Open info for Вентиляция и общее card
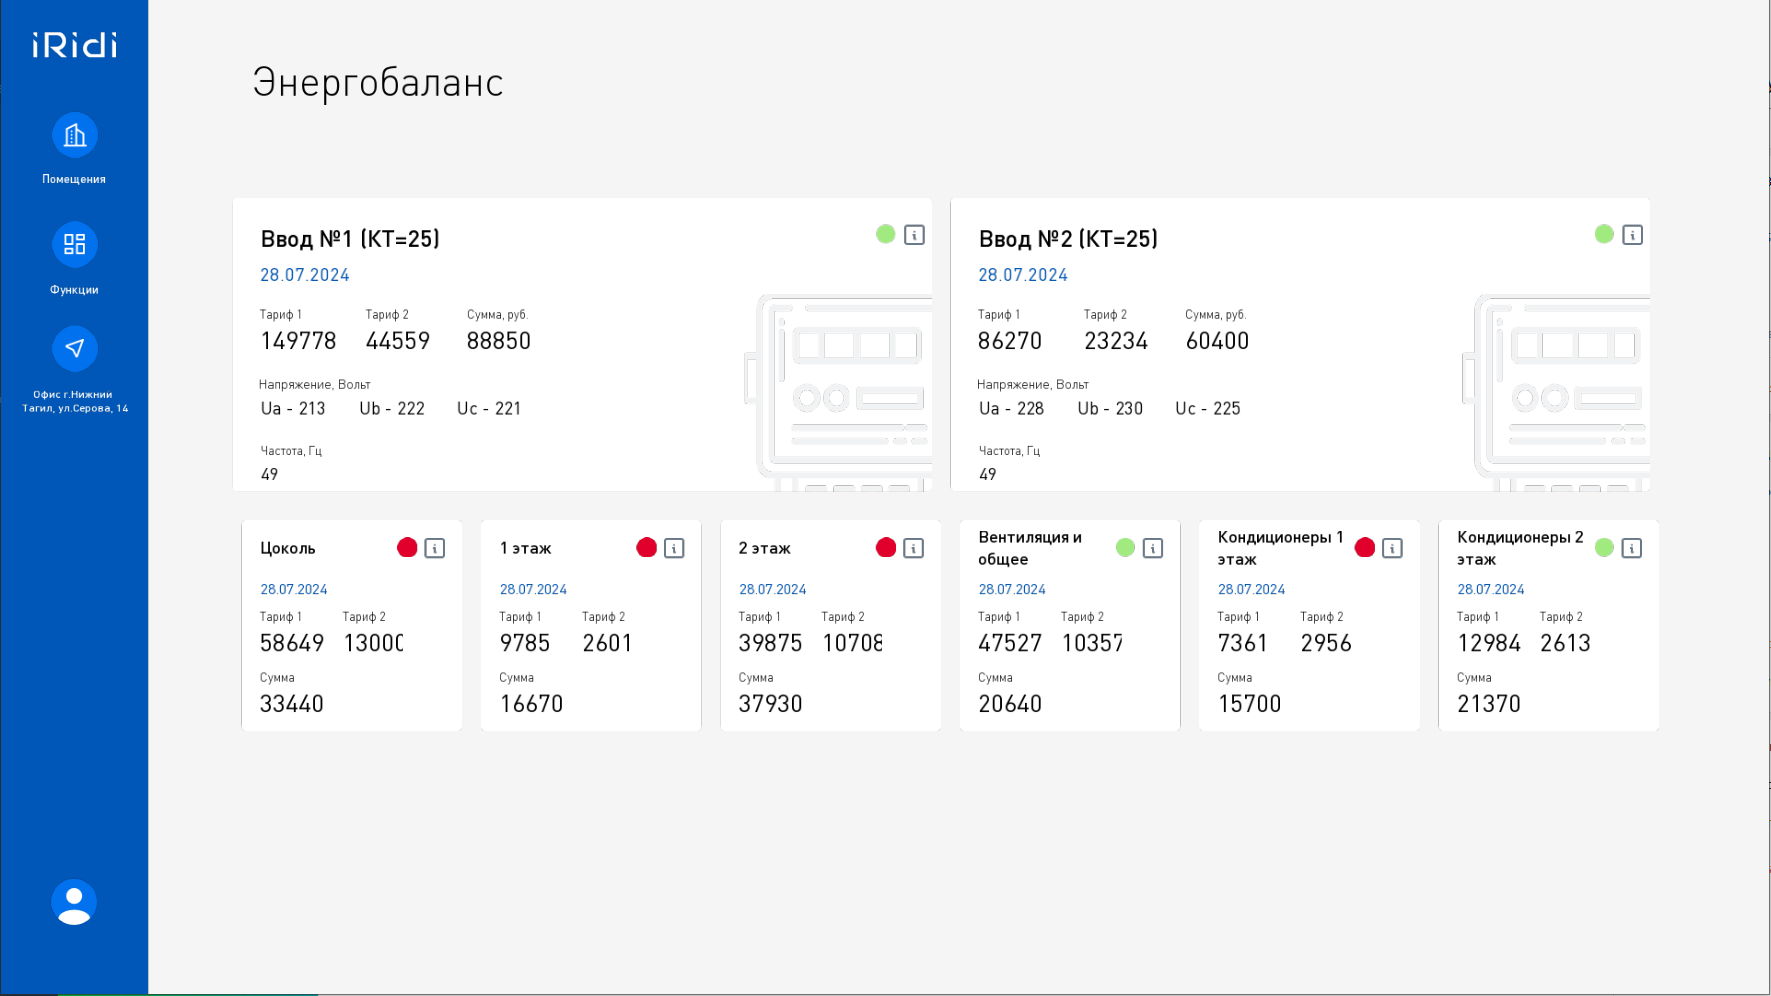The height and width of the screenshot is (996, 1771). [x=1153, y=548]
